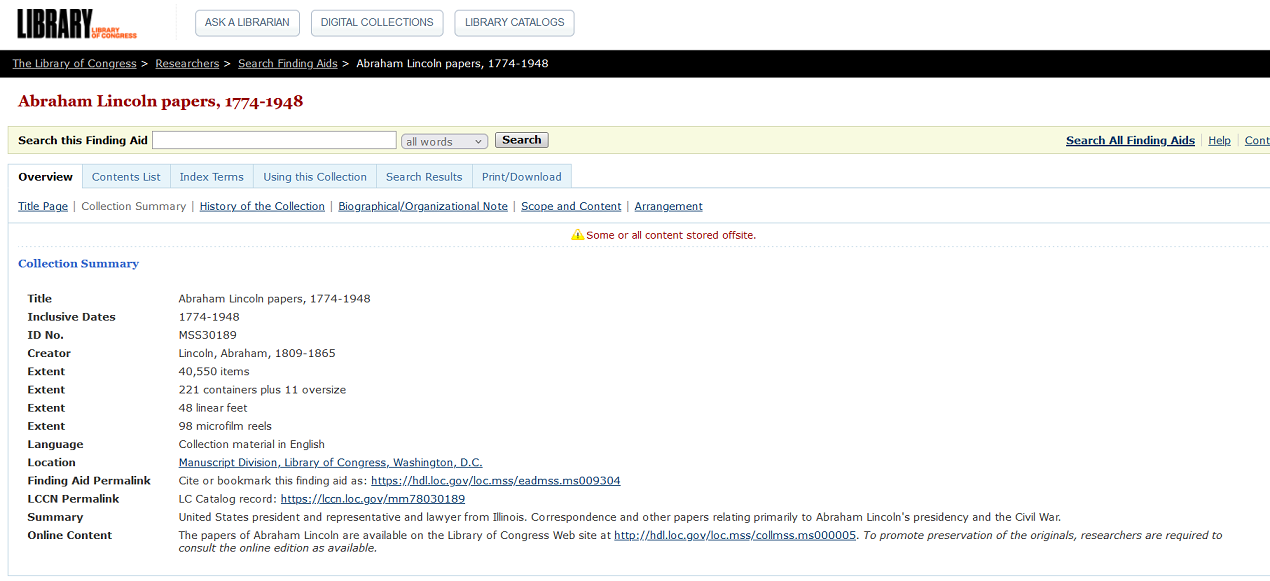Open Library Catalogs
1270x581 pixels.
(x=514, y=22)
